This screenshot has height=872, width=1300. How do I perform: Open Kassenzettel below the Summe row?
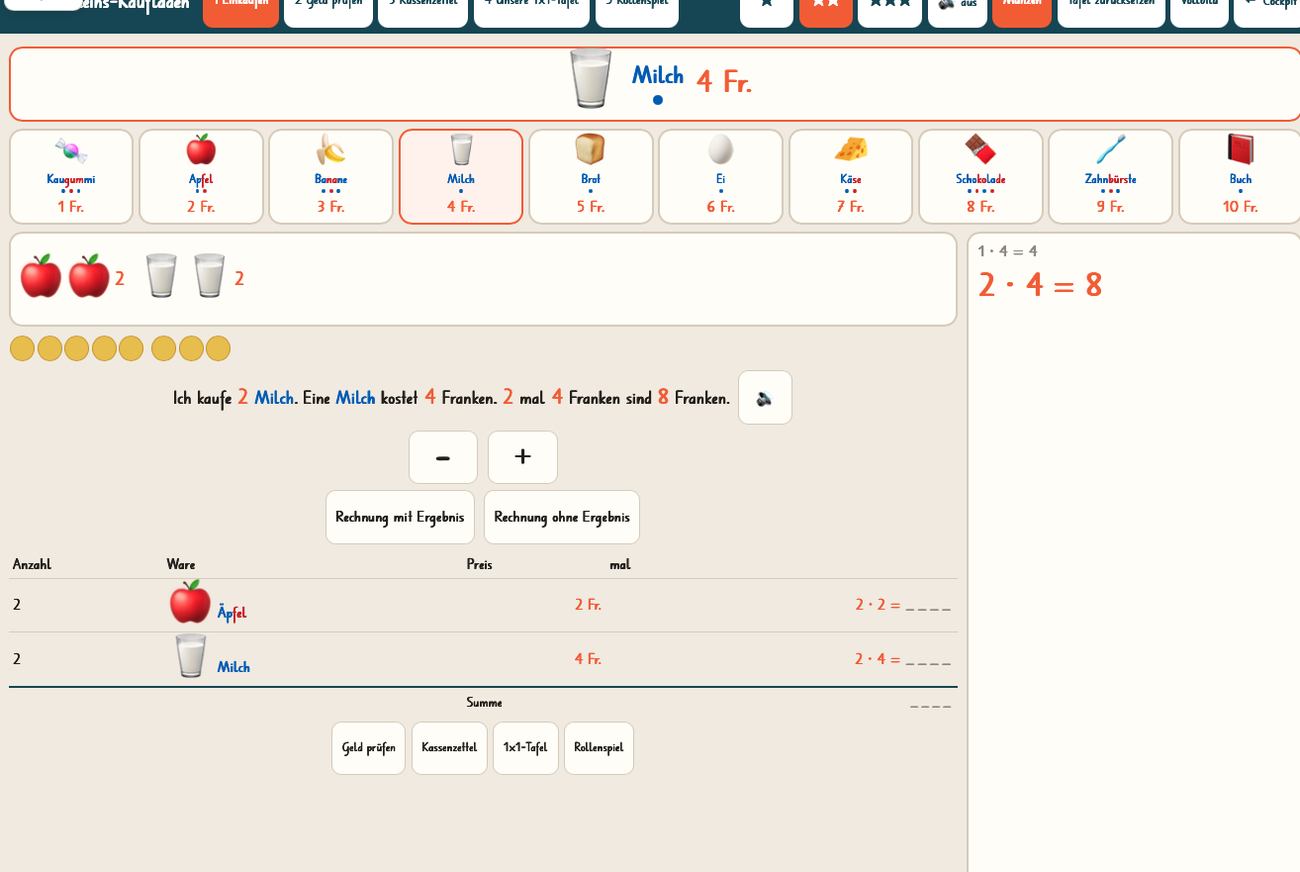click(450, 748)
